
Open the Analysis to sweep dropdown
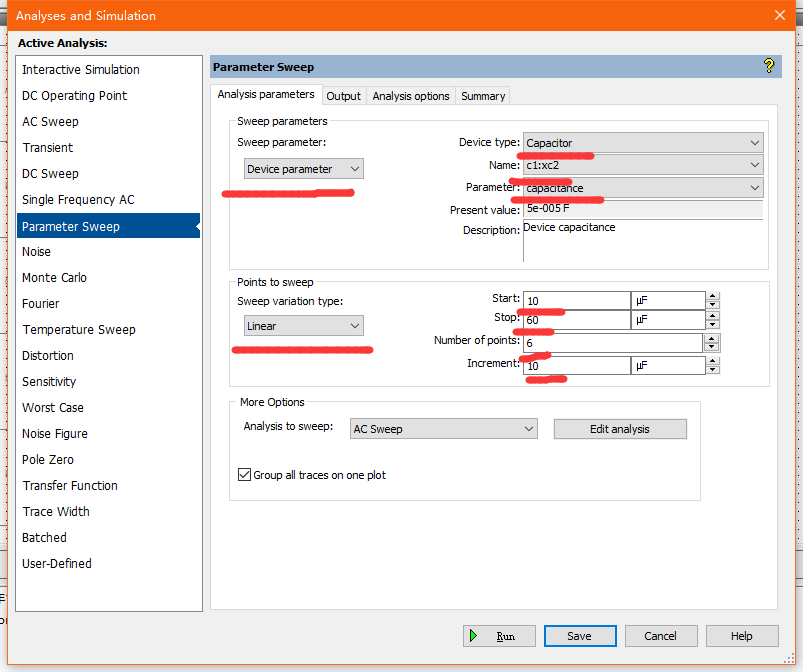pyautogui.click(x=443, y=429)
